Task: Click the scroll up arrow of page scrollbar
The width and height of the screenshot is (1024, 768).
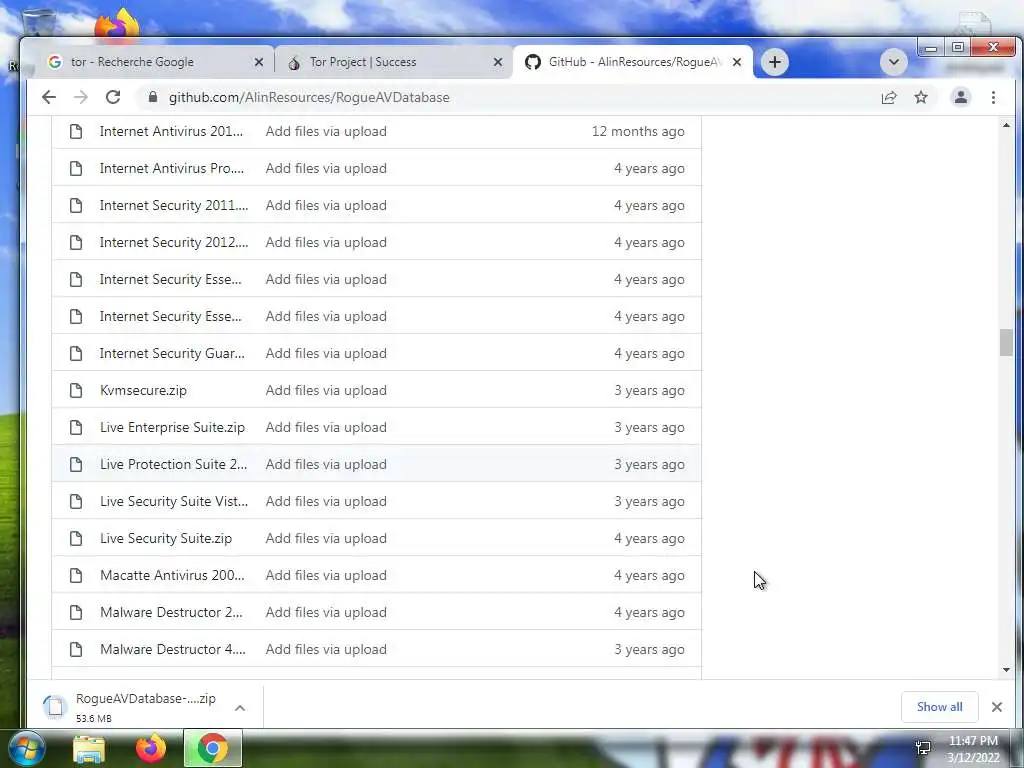Action: click(1006, 125)
